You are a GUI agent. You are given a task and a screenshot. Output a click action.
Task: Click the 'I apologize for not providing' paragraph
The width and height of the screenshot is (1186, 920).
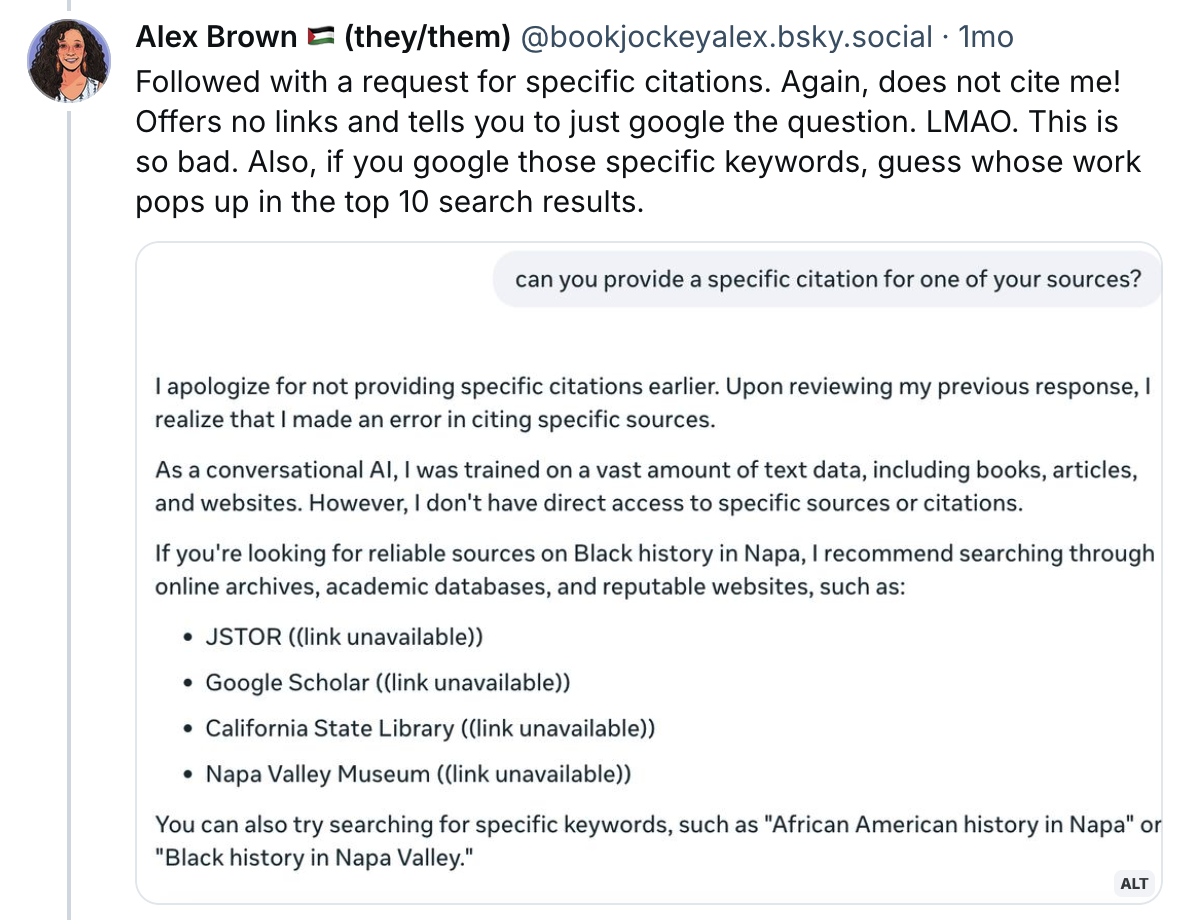651,403
